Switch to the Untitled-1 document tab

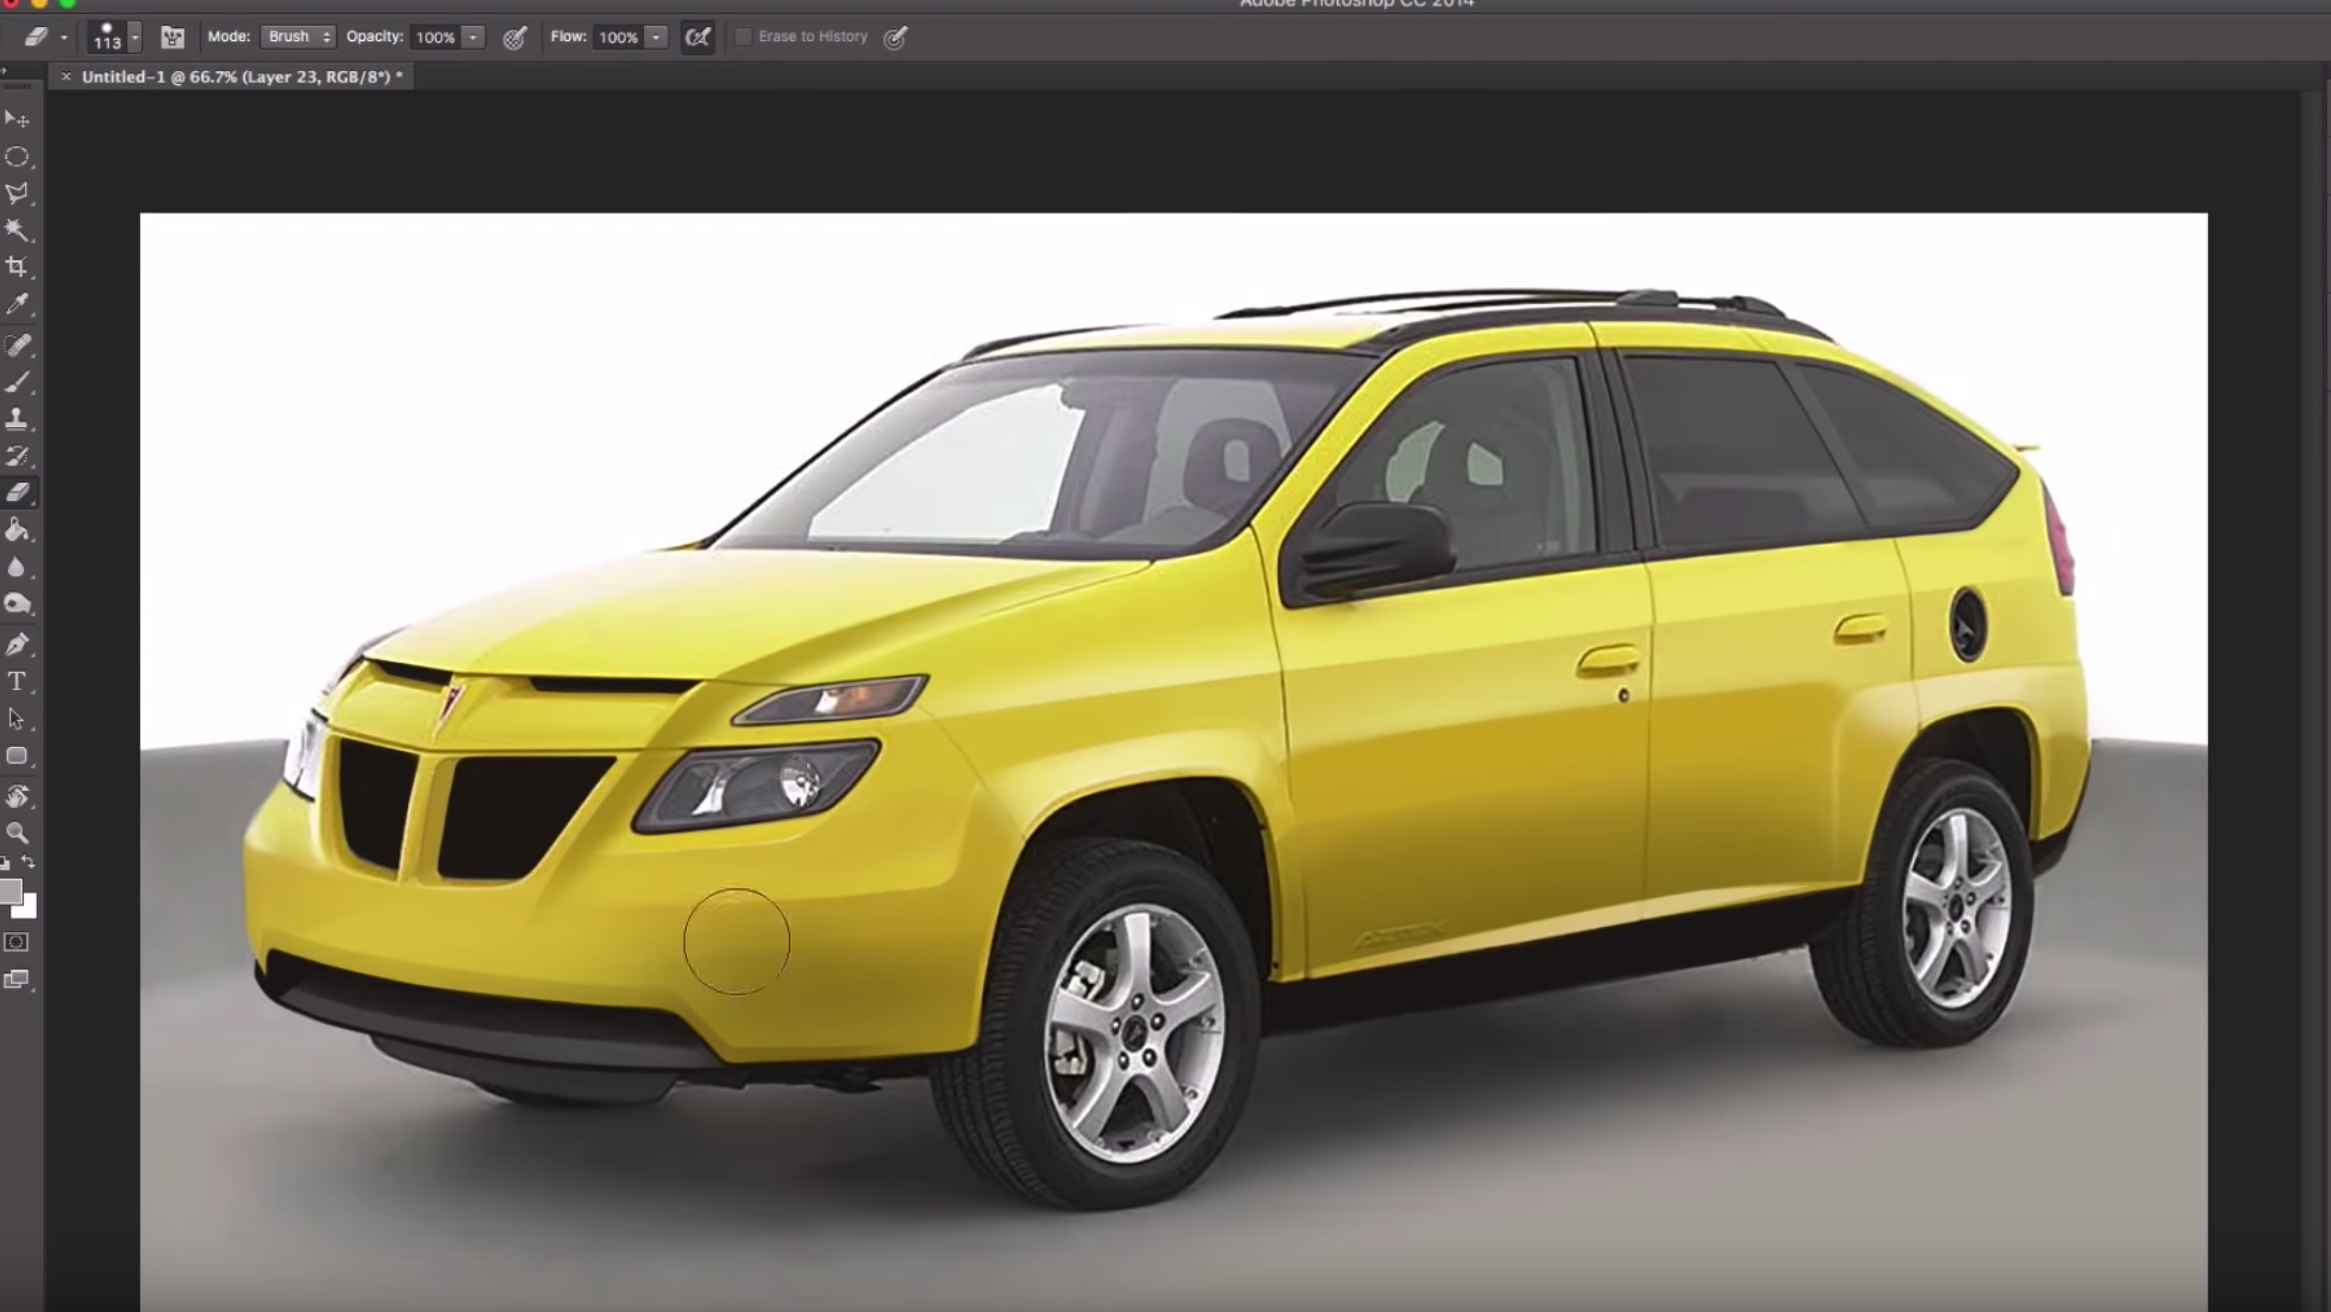click(x=240, y=77)
